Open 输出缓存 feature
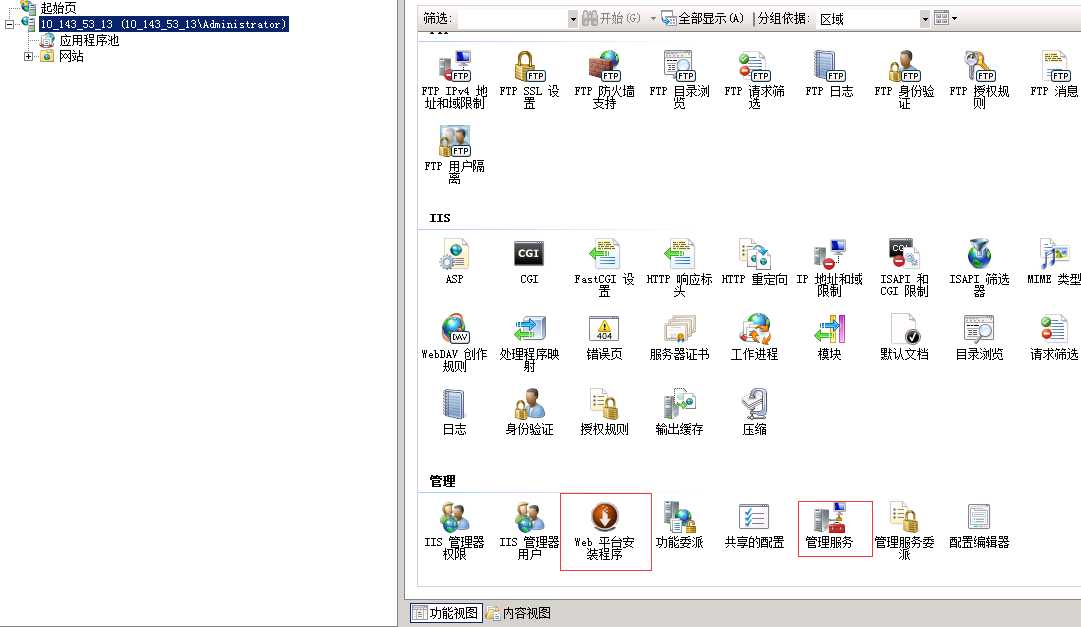 click(x=679, y=412)
